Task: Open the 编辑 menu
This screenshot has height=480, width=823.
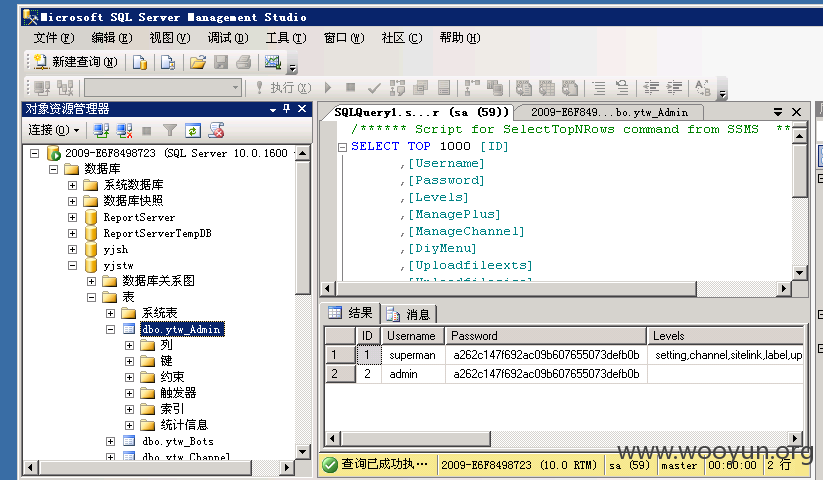Action: coord(111,38)
